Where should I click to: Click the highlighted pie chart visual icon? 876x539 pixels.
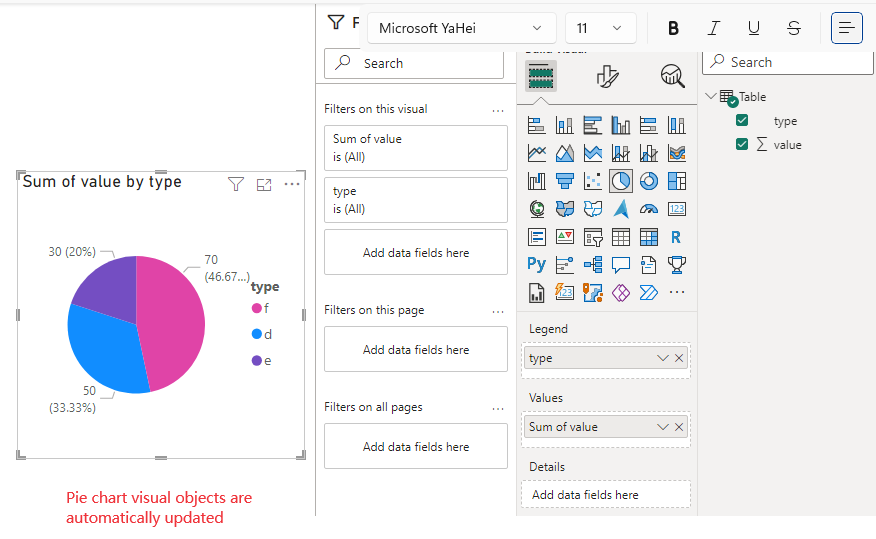click(621, 180)
